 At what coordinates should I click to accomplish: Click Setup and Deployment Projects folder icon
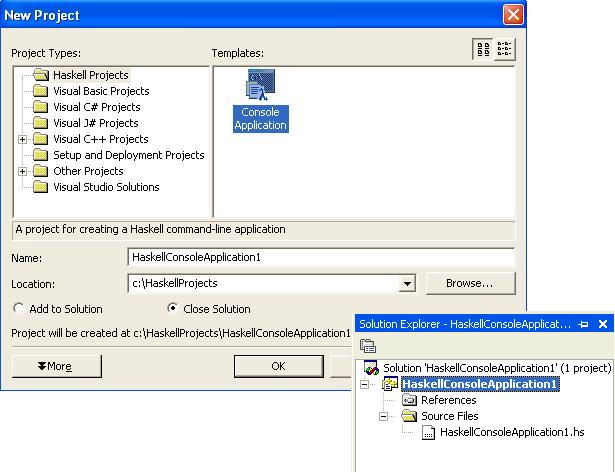[40, 155]
